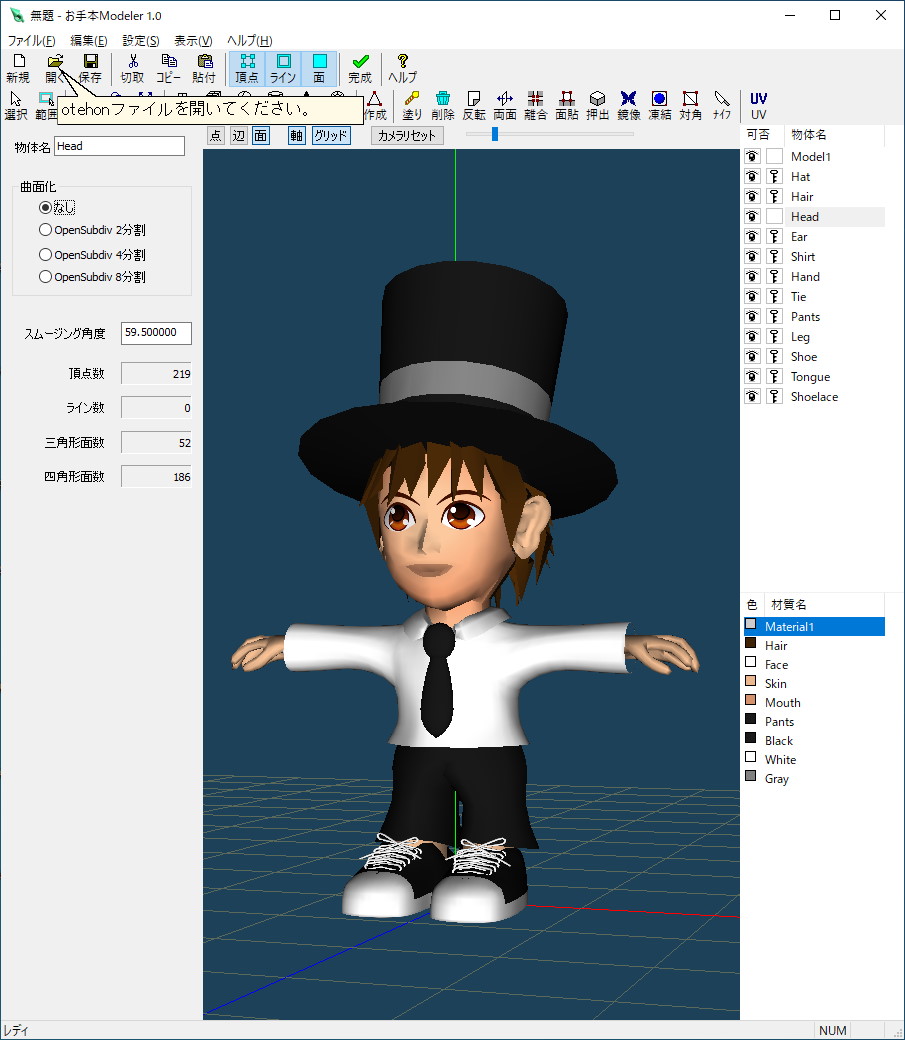Select the ナイフ (knife) tool
The height and width of the screenshot is (1040, 905).
[x=721, y=105]
